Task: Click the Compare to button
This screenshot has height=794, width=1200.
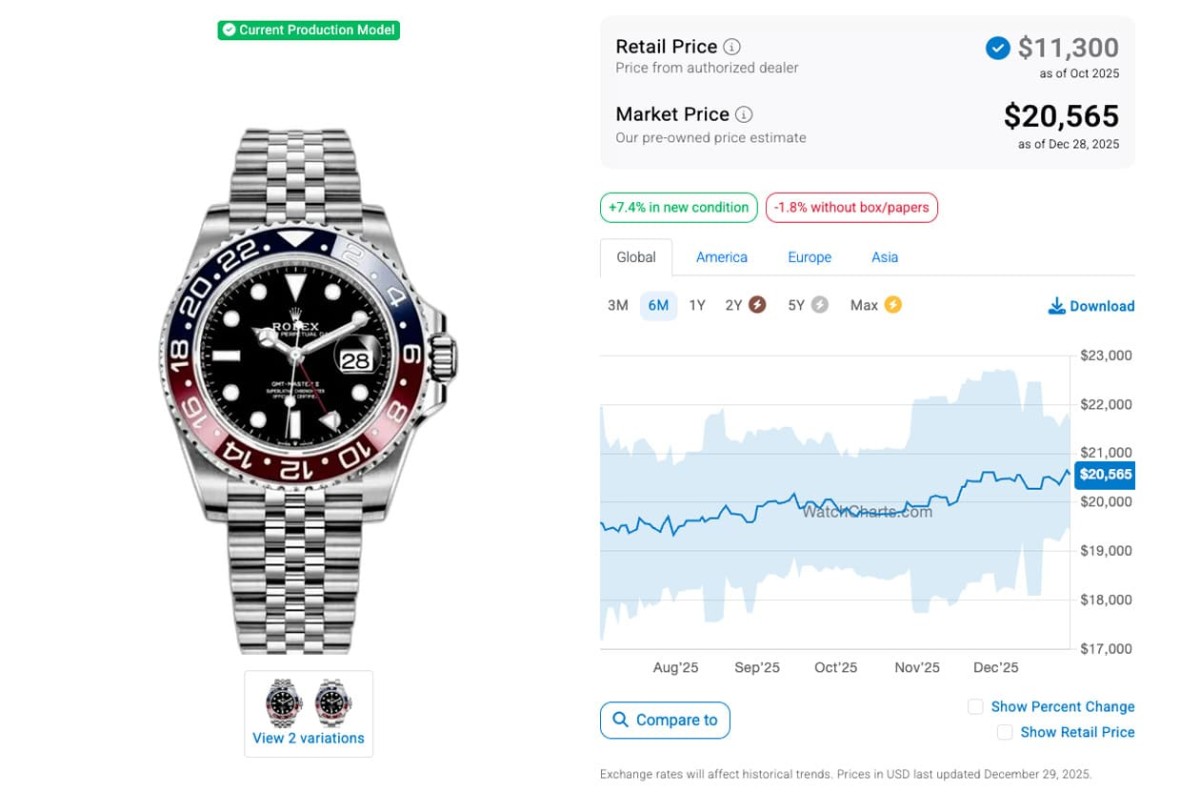Action: pos(665,720)
